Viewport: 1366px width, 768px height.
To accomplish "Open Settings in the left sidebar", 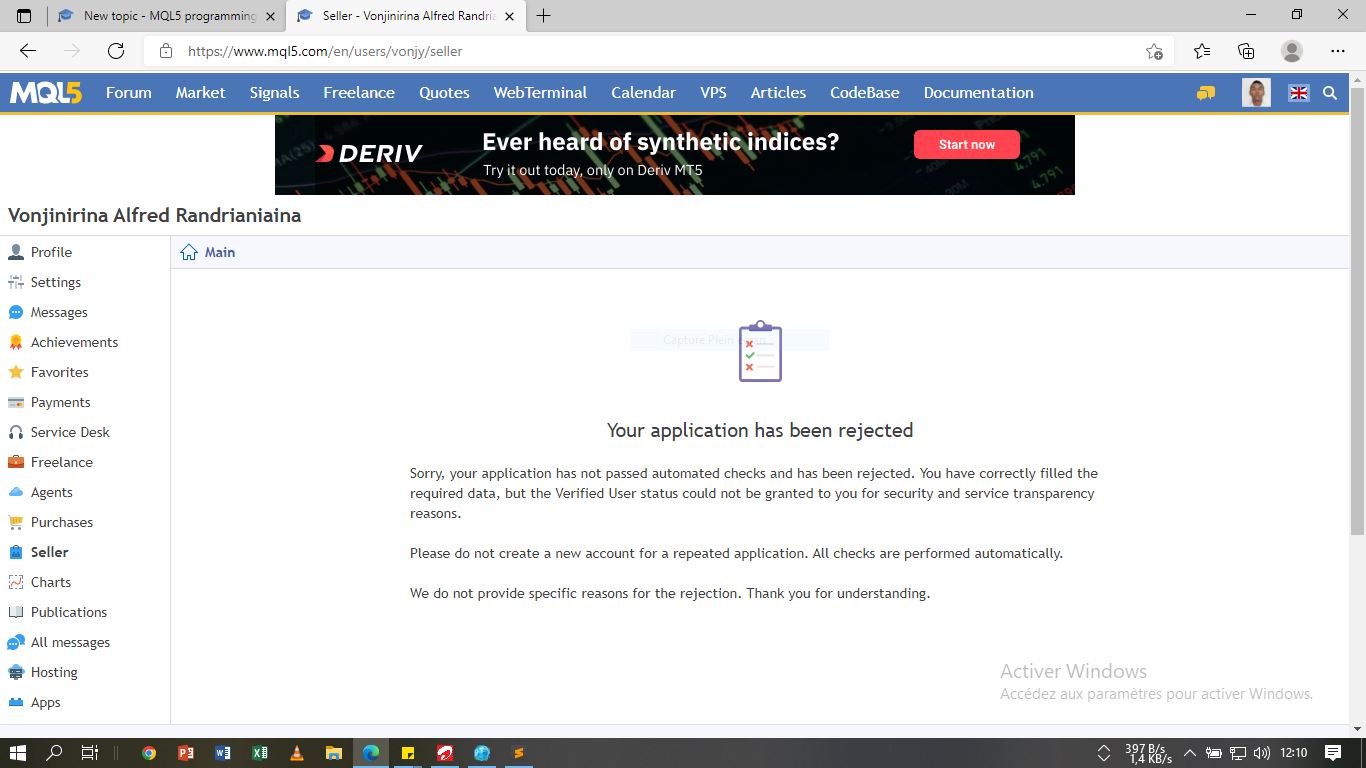I will tap(44, 282).
